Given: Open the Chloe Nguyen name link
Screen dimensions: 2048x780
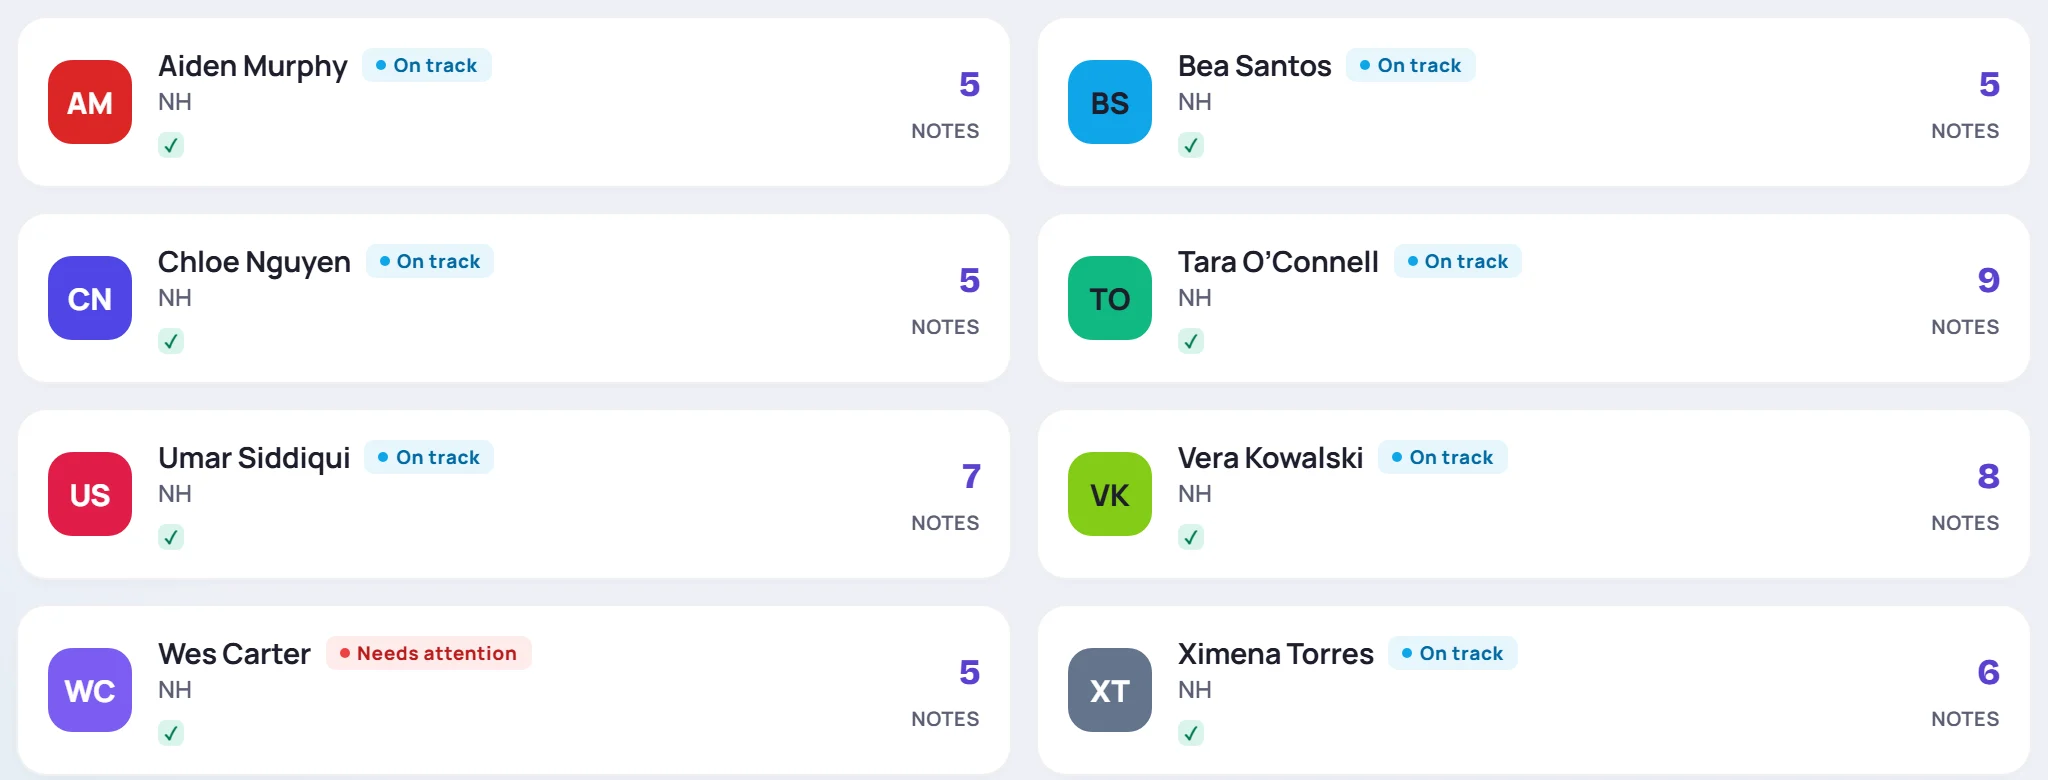Looking at the screenshot, I should (x=254, y=262).
